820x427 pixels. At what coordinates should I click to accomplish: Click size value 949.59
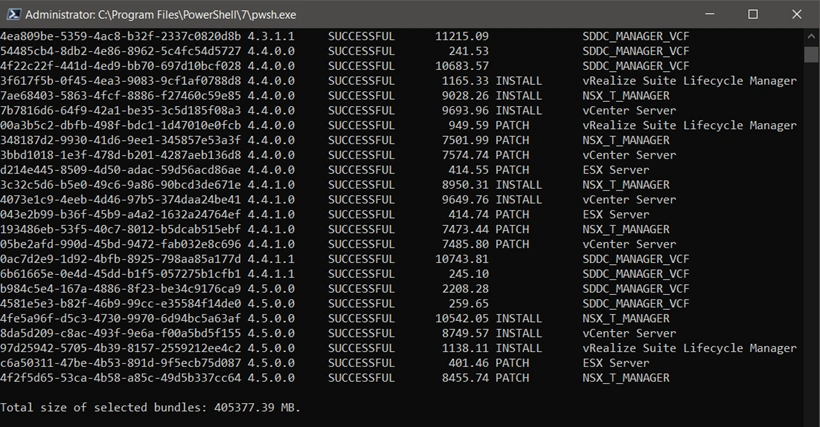pyautogui.click(x=469, y=125)
